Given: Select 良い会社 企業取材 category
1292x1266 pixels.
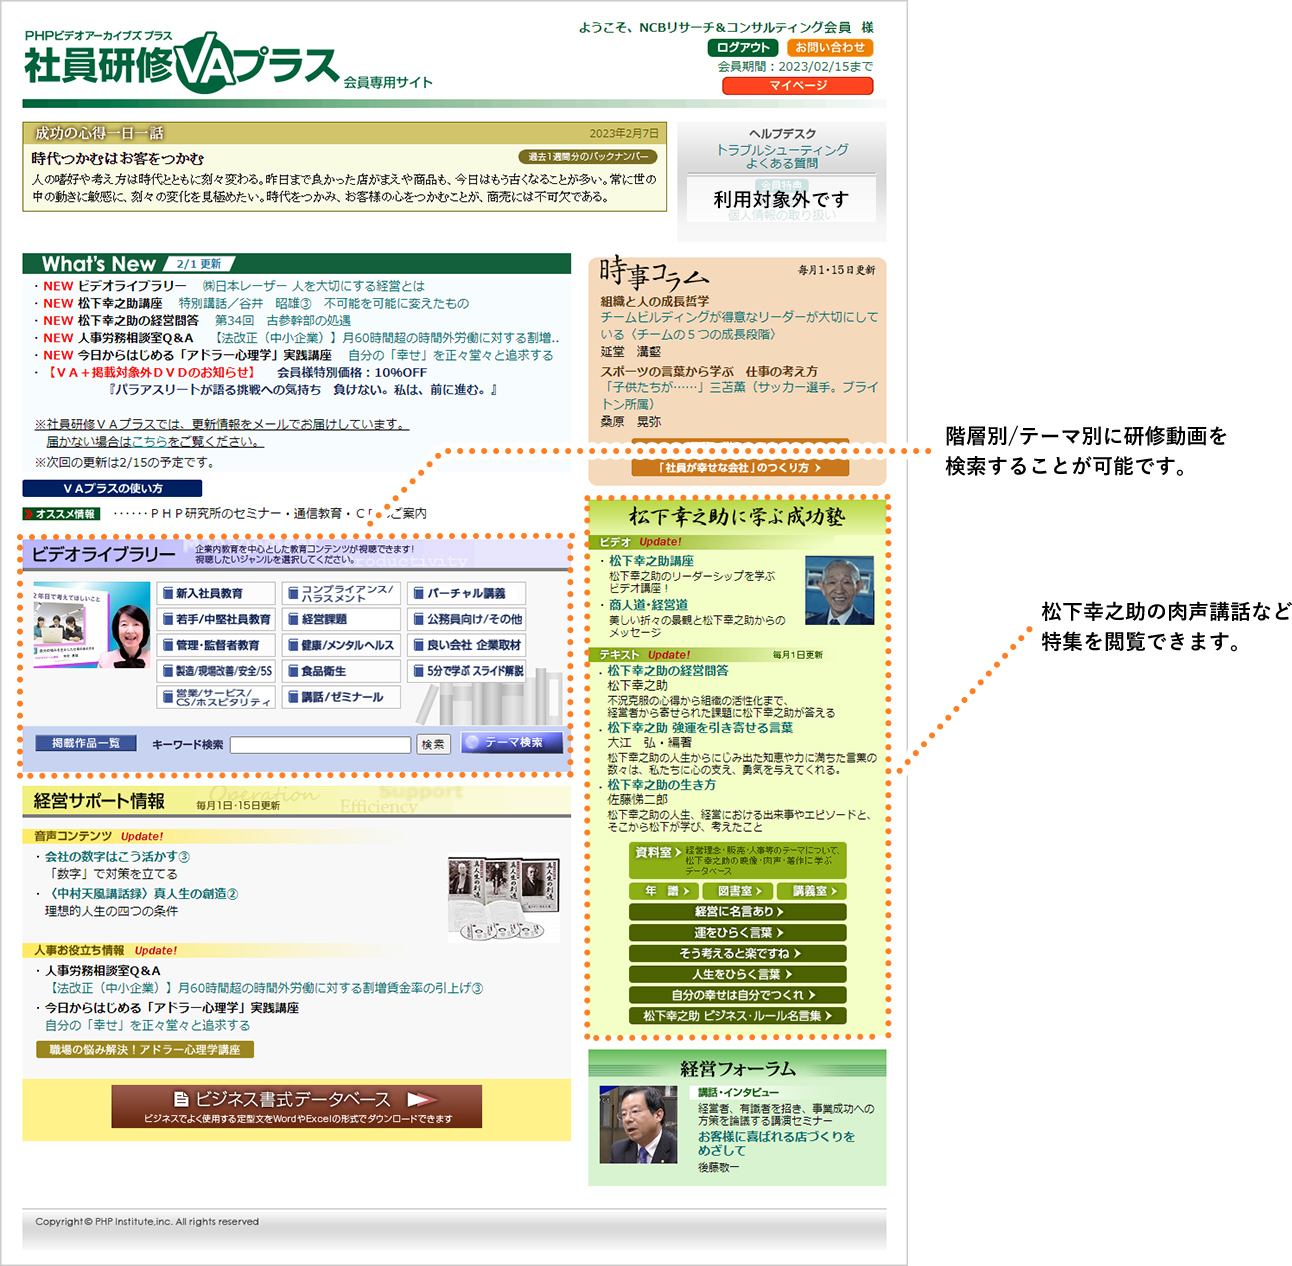Looking at the screenshot, I should coord(466,645).
